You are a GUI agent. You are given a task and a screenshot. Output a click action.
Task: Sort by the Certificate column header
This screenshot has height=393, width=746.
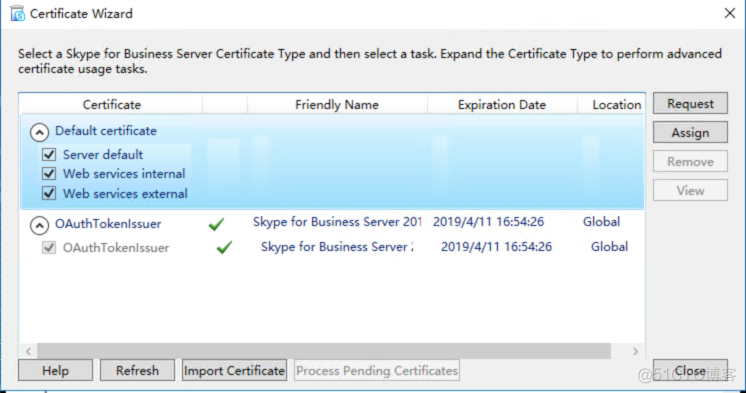(x=111, y=104)
